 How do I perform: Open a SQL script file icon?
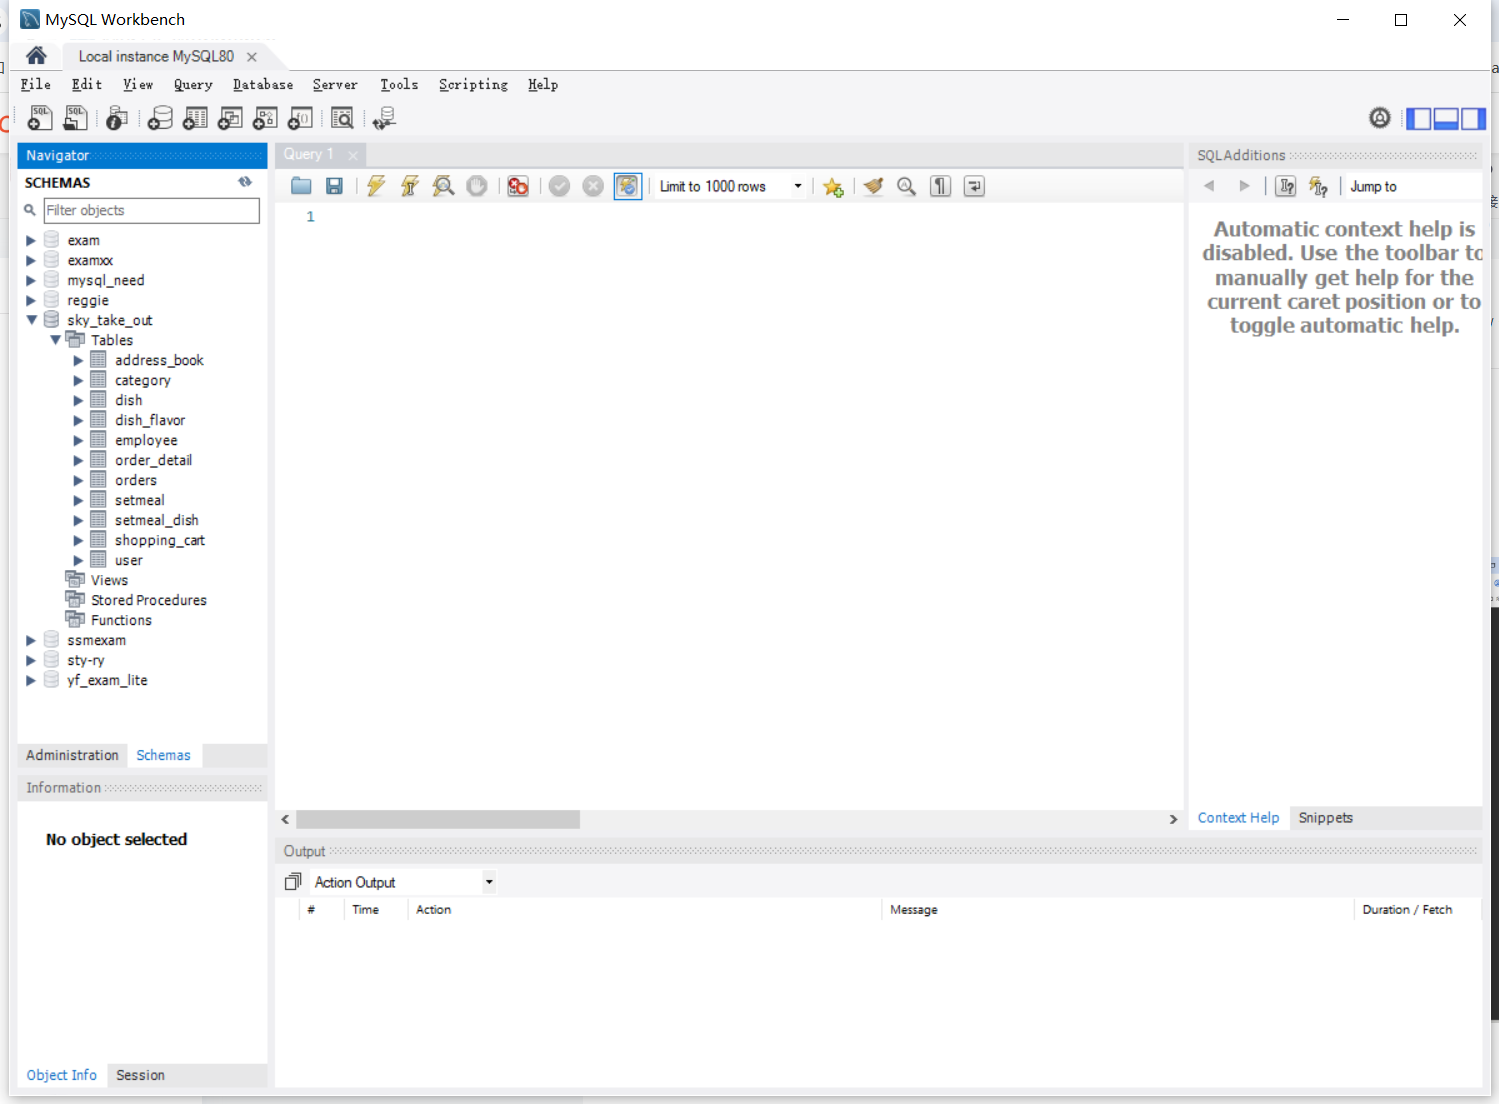tap(75, 118)
